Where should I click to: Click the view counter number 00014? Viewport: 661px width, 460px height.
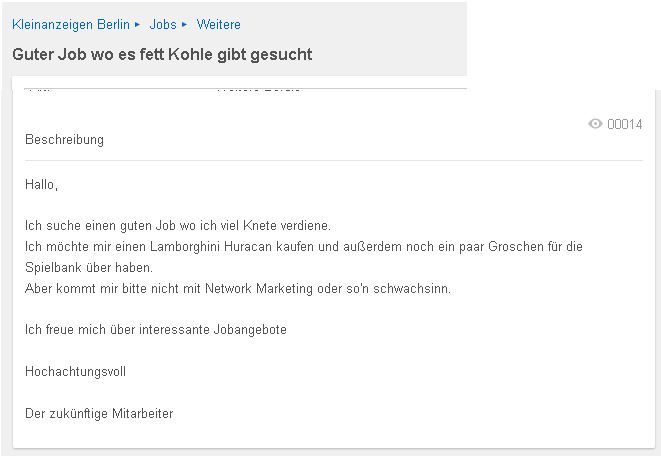pyautogui.click(x=625, y=124)
